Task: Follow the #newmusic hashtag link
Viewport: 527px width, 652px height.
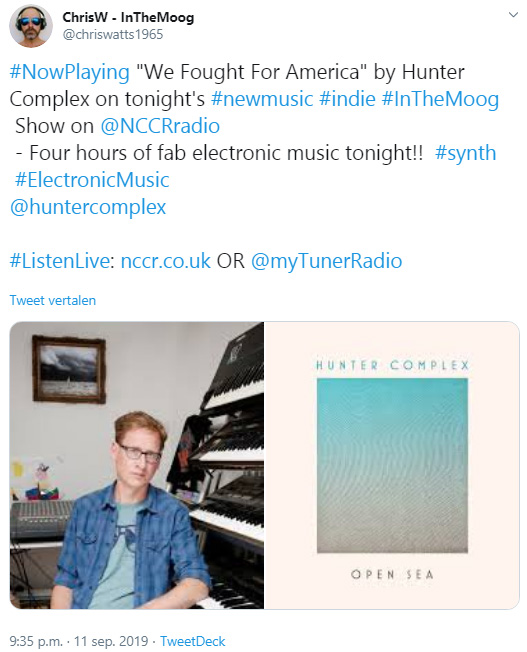Action: pyautogui.click(x=262, y=99)
